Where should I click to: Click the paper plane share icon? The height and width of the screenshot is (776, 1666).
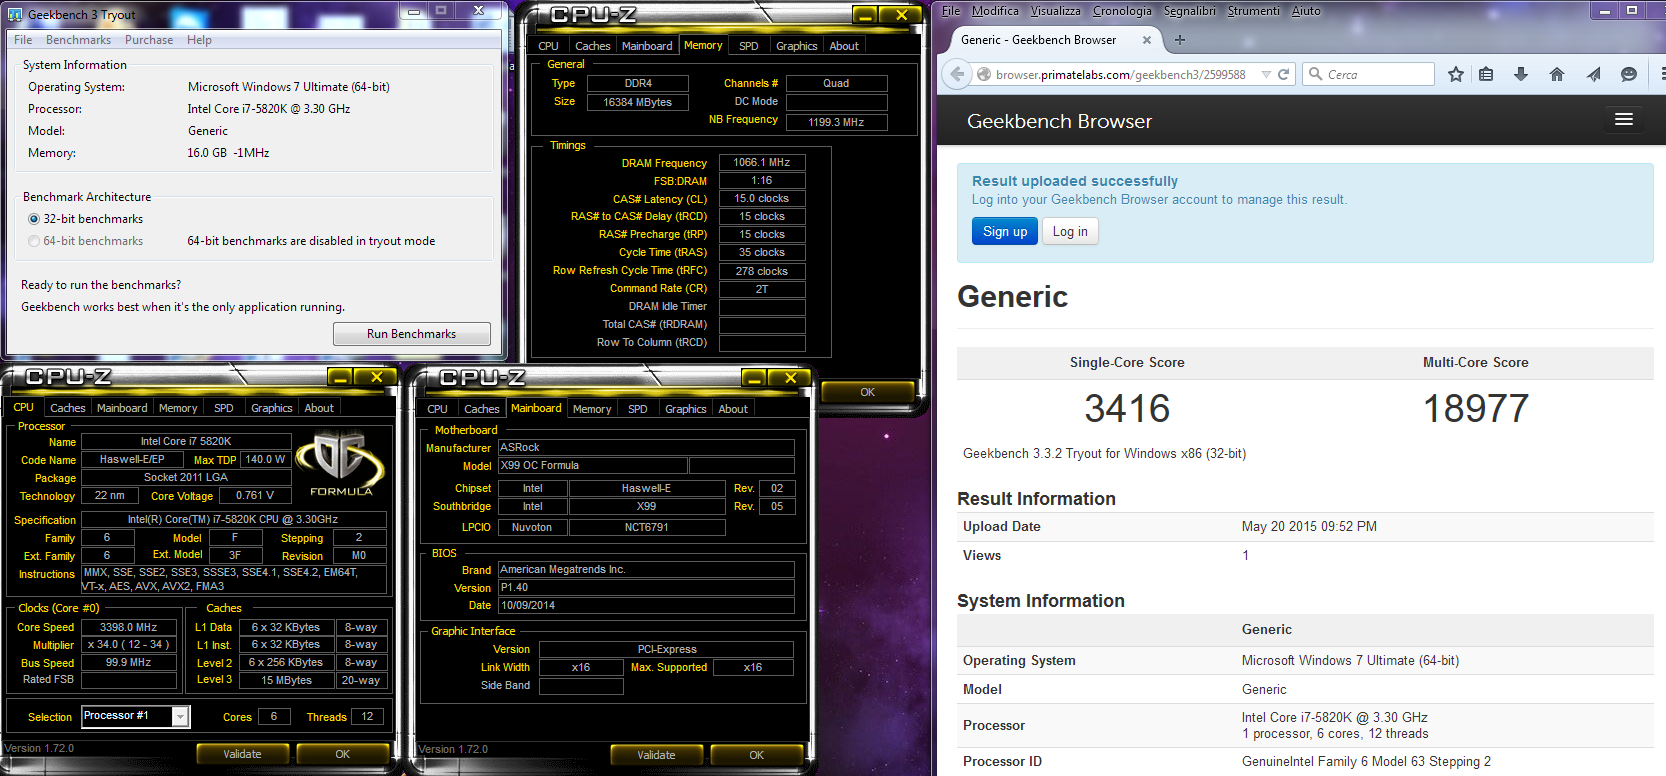coord(1593,74)
